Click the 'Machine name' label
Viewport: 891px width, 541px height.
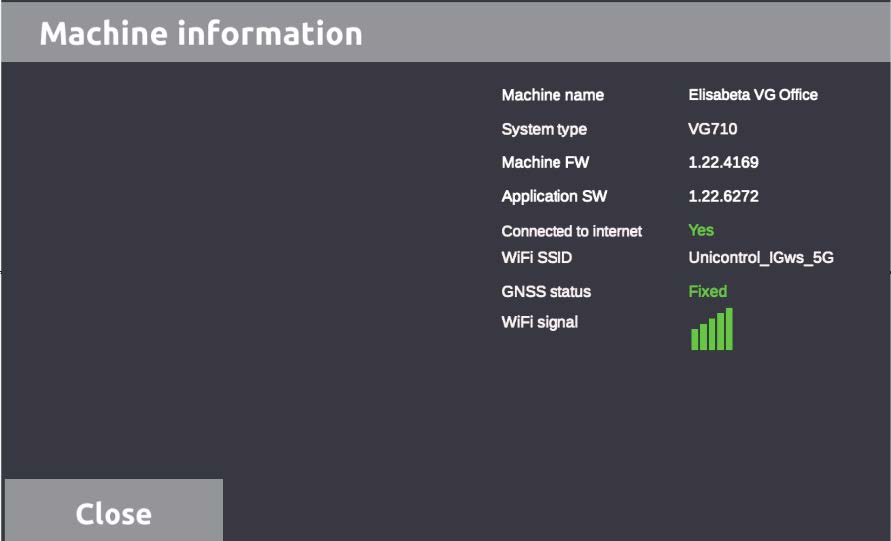552,95
